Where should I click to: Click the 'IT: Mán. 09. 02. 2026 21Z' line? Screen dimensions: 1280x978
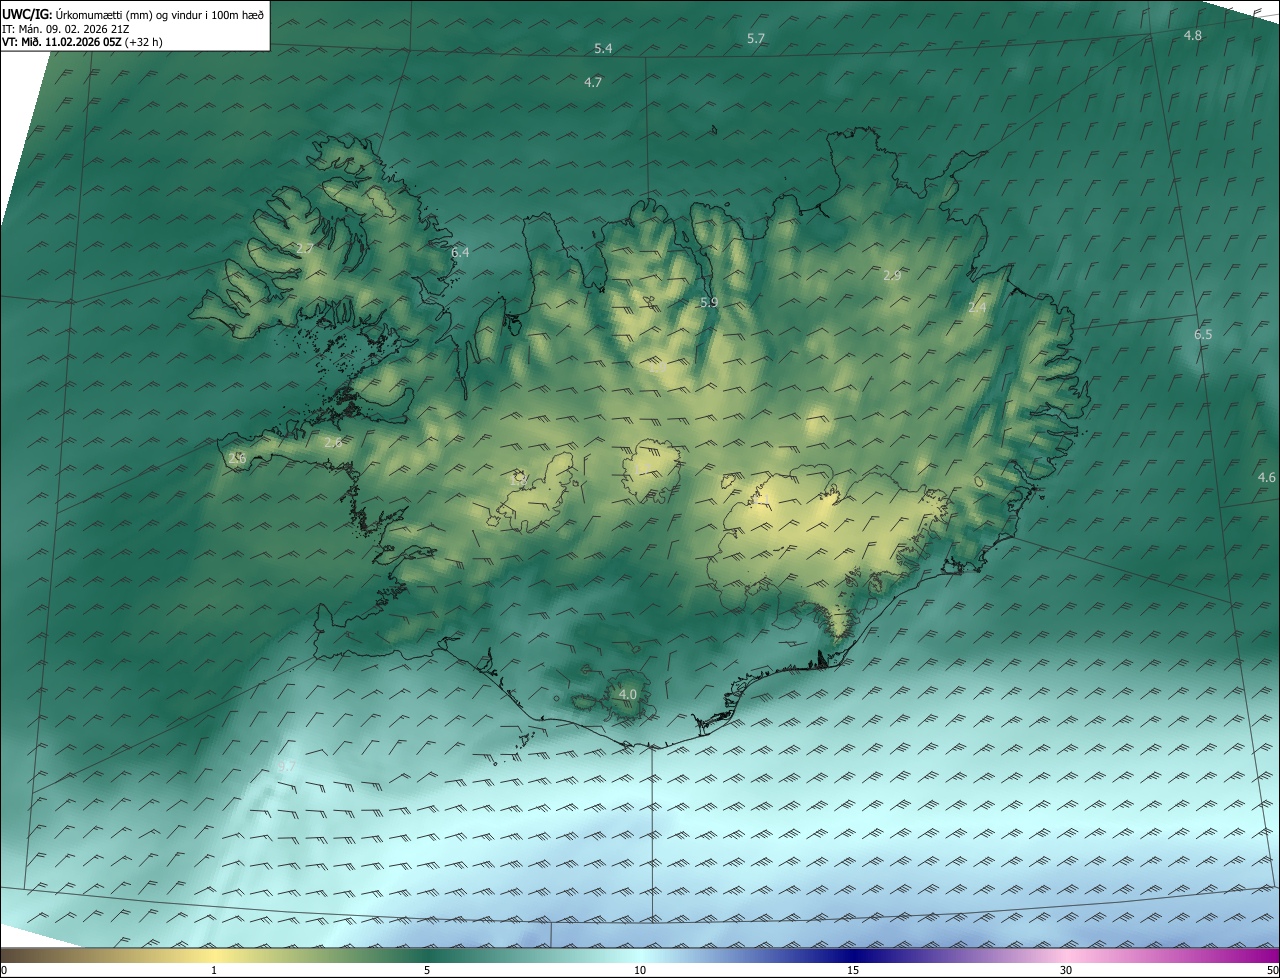tap(65, 29)
